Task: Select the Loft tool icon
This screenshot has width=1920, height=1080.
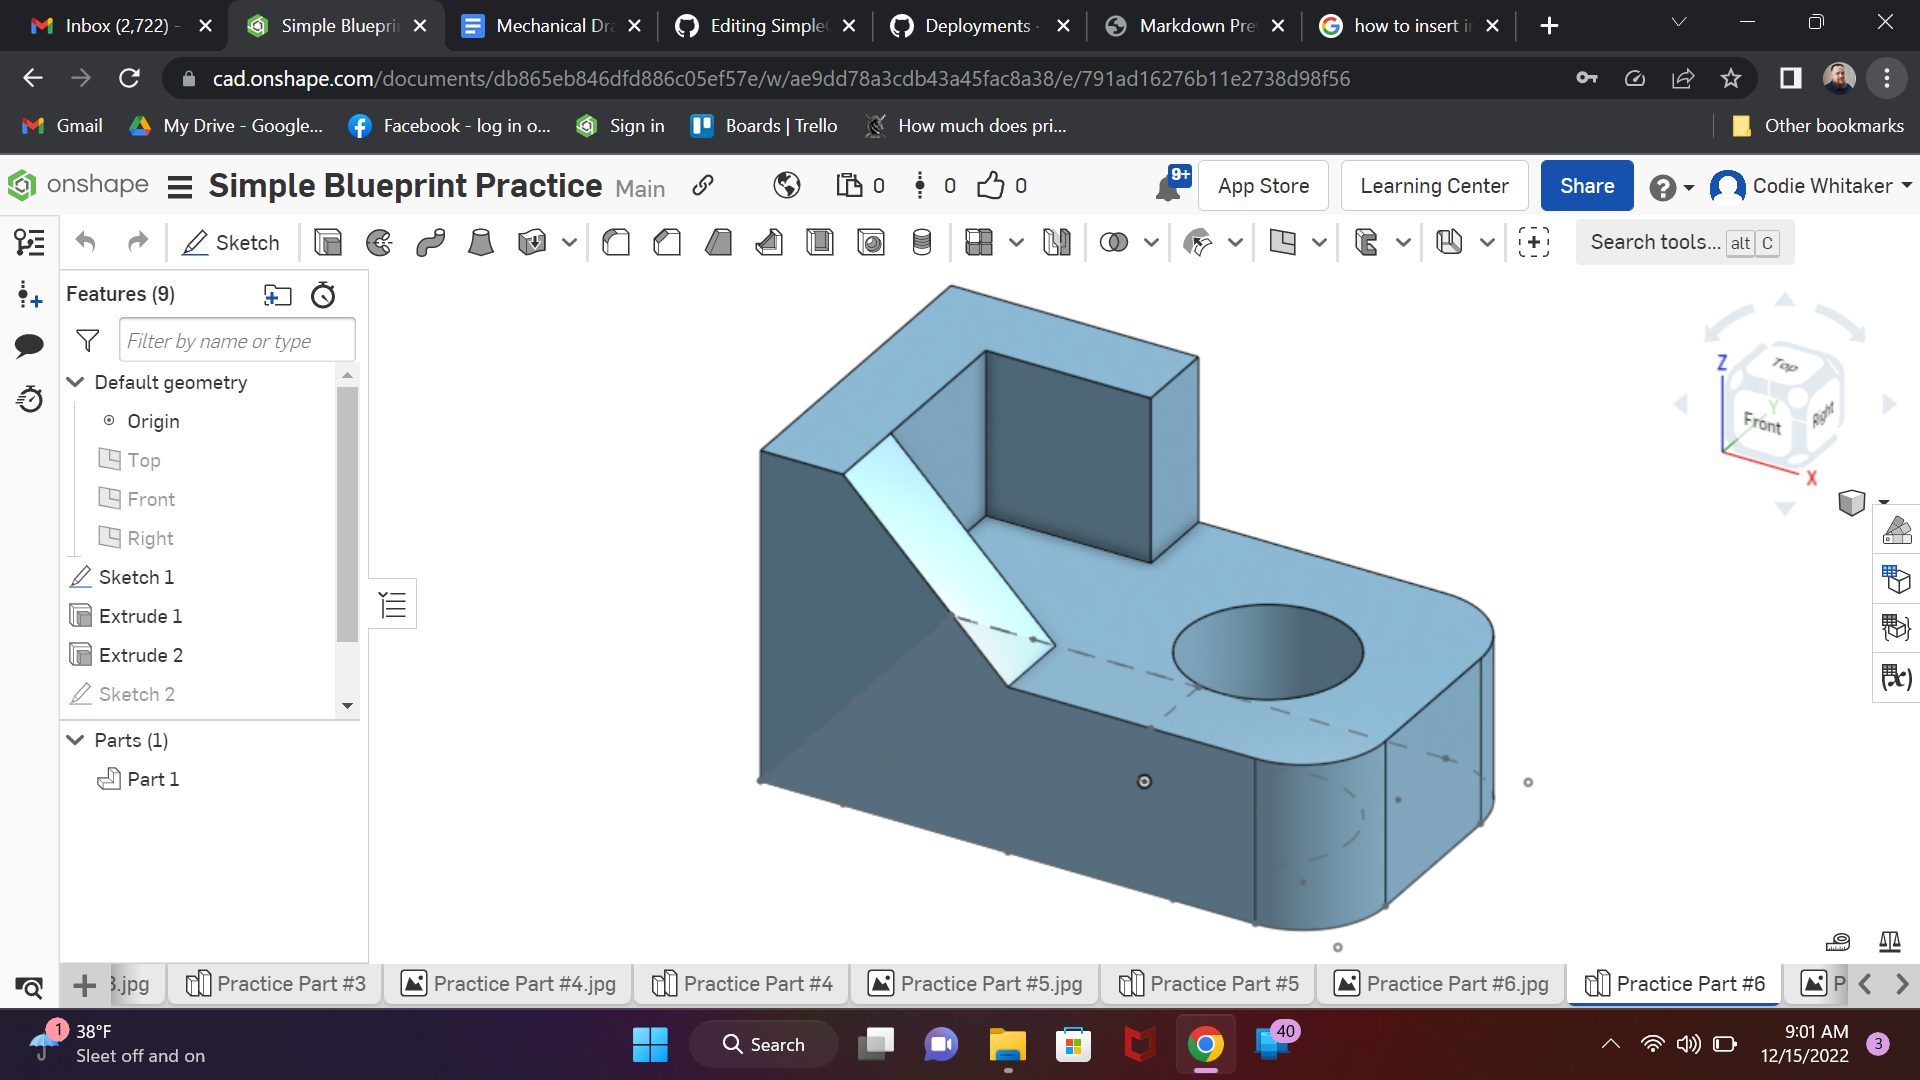Action: pos(481,242)
